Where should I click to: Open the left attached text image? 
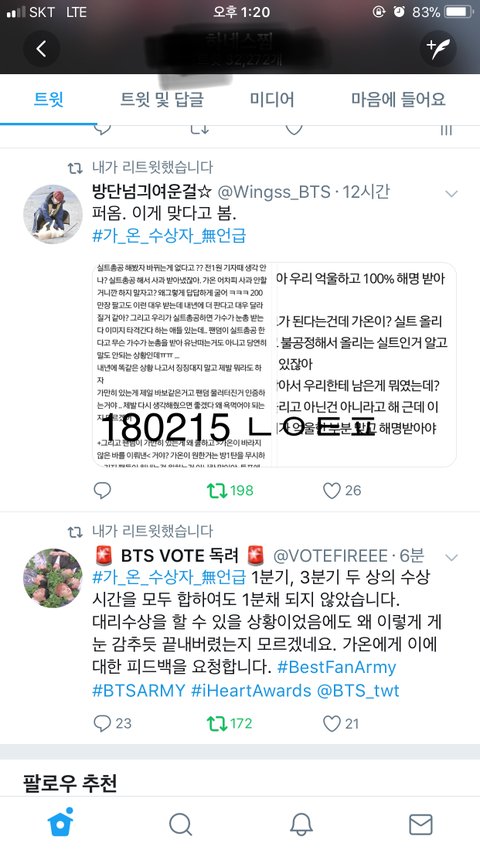pyautogui.click(x=182, y=364)
